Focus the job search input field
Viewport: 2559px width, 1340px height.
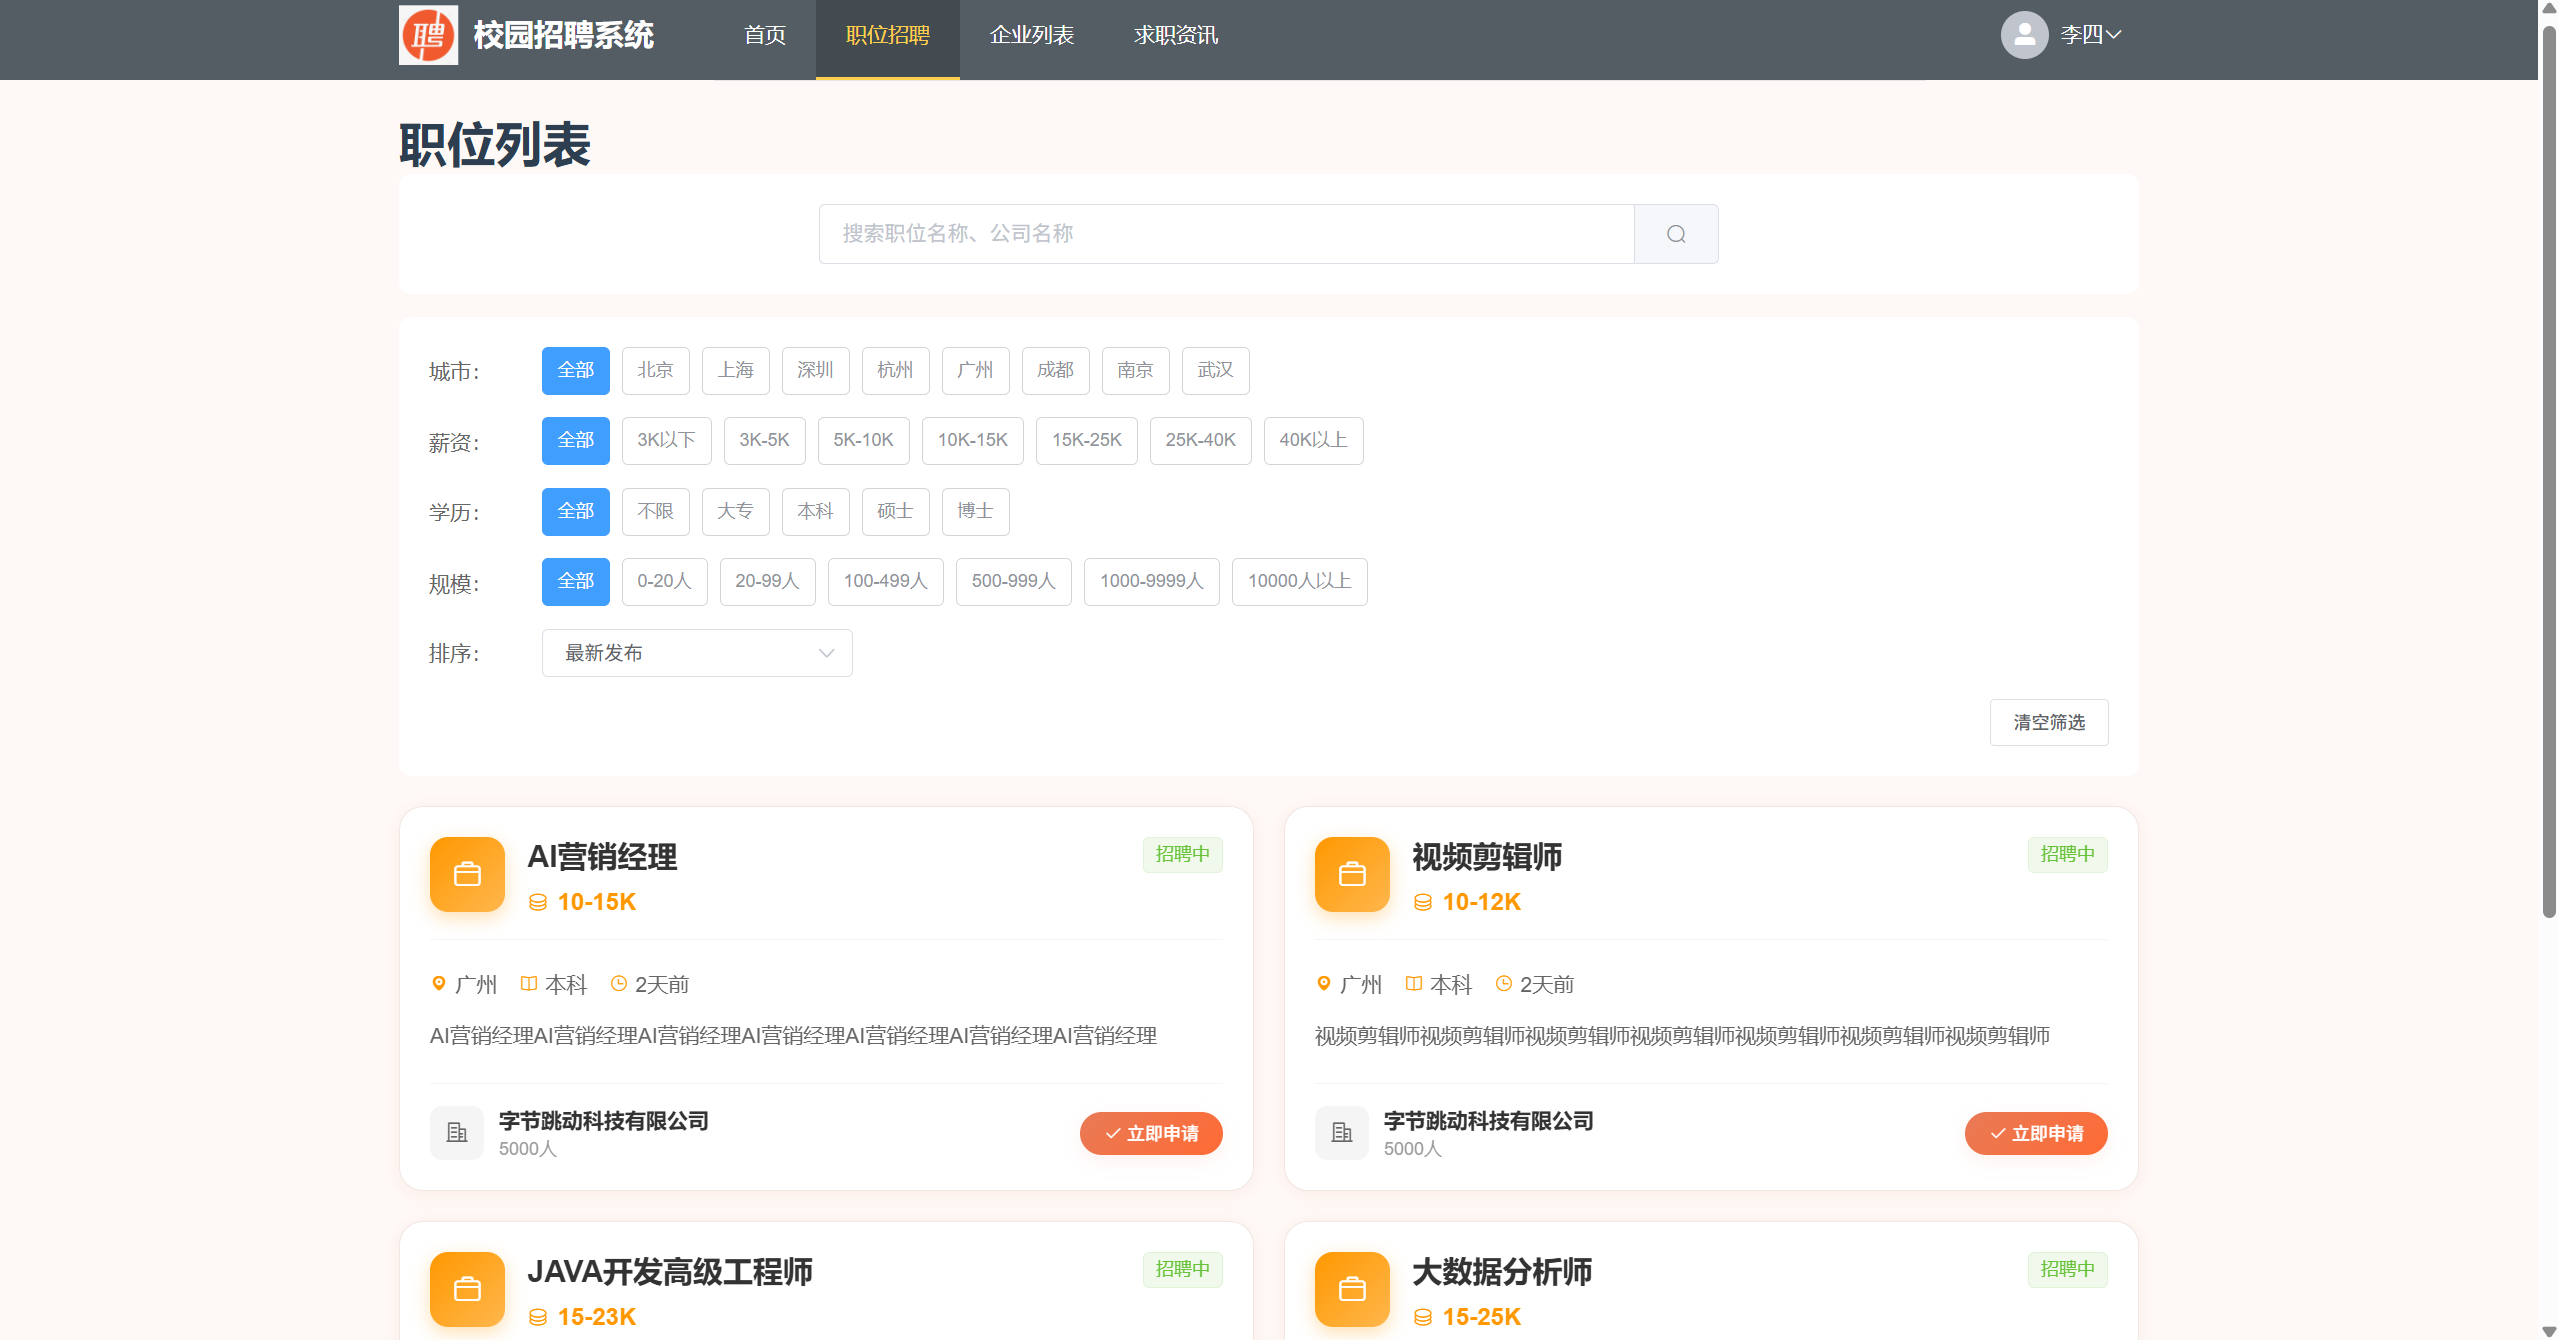(x=1225, y=234)
